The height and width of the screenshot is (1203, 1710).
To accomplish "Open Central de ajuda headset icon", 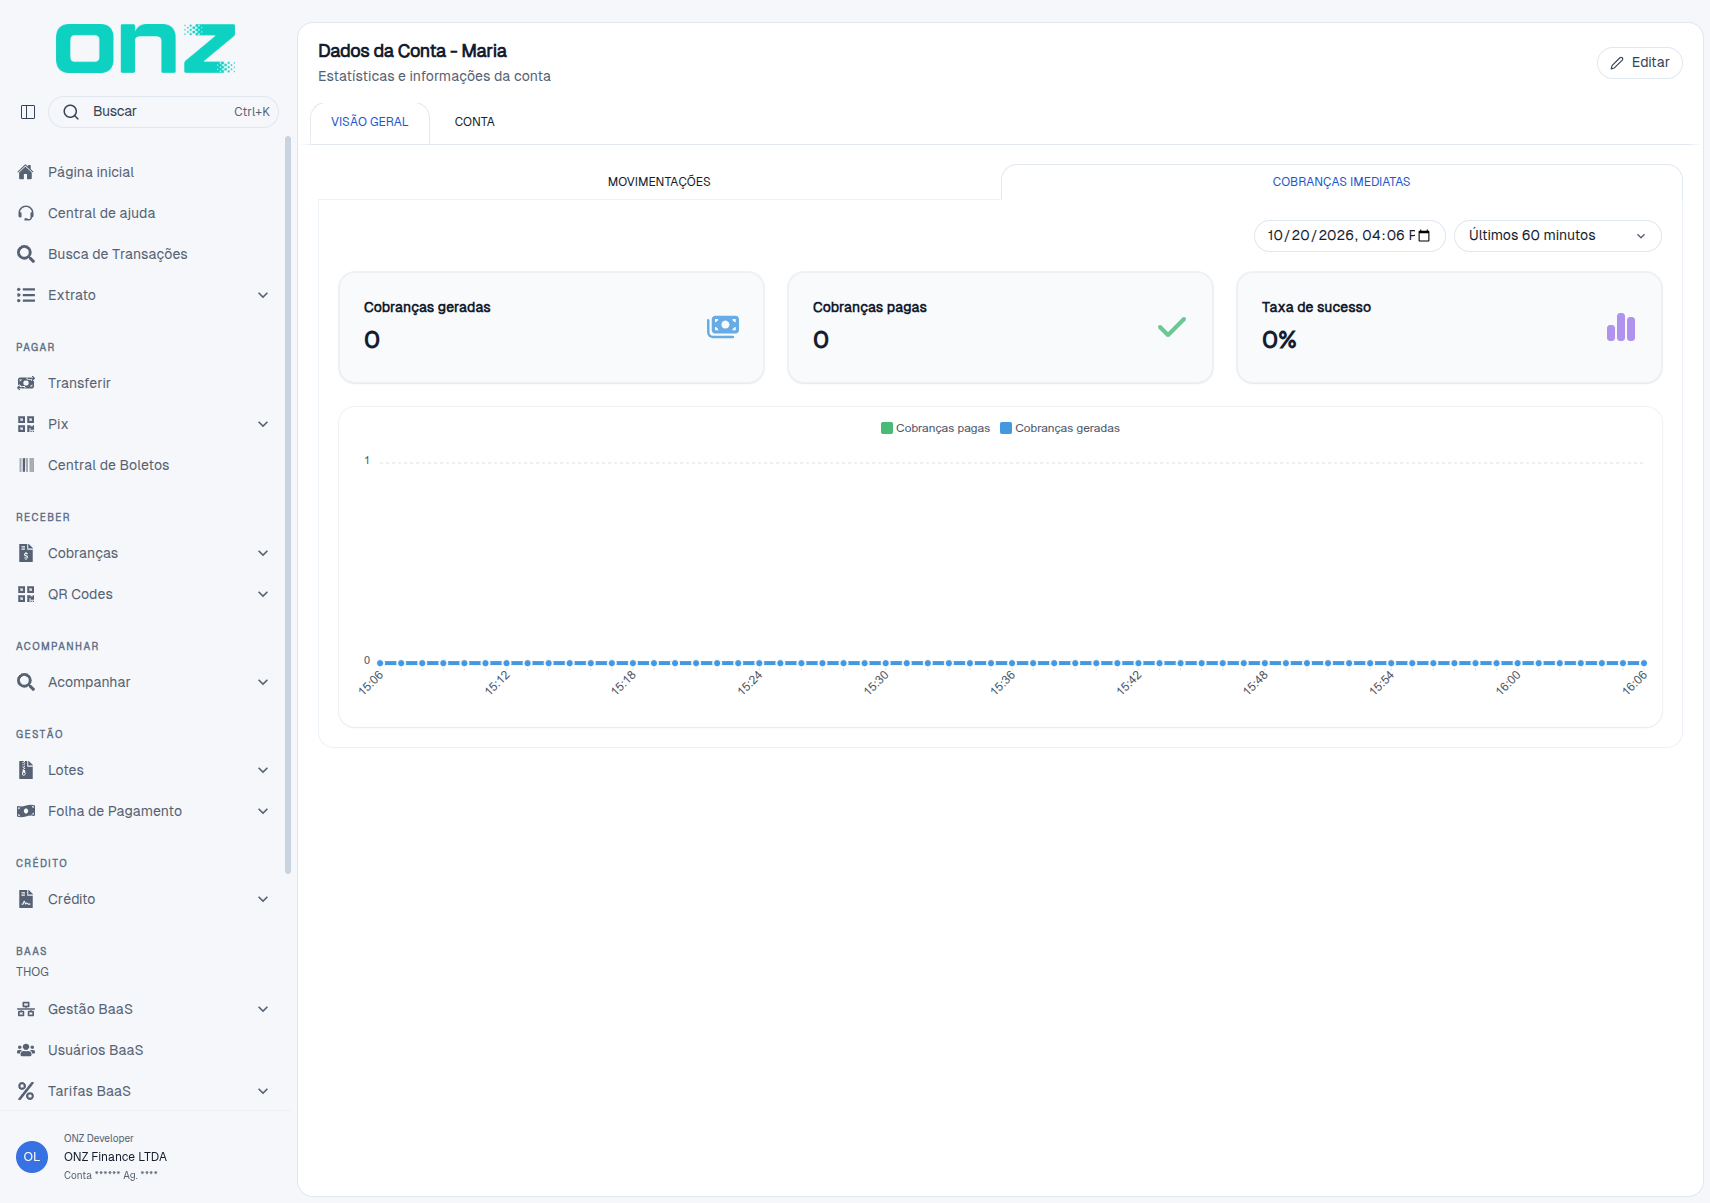I will coord(26,213).
